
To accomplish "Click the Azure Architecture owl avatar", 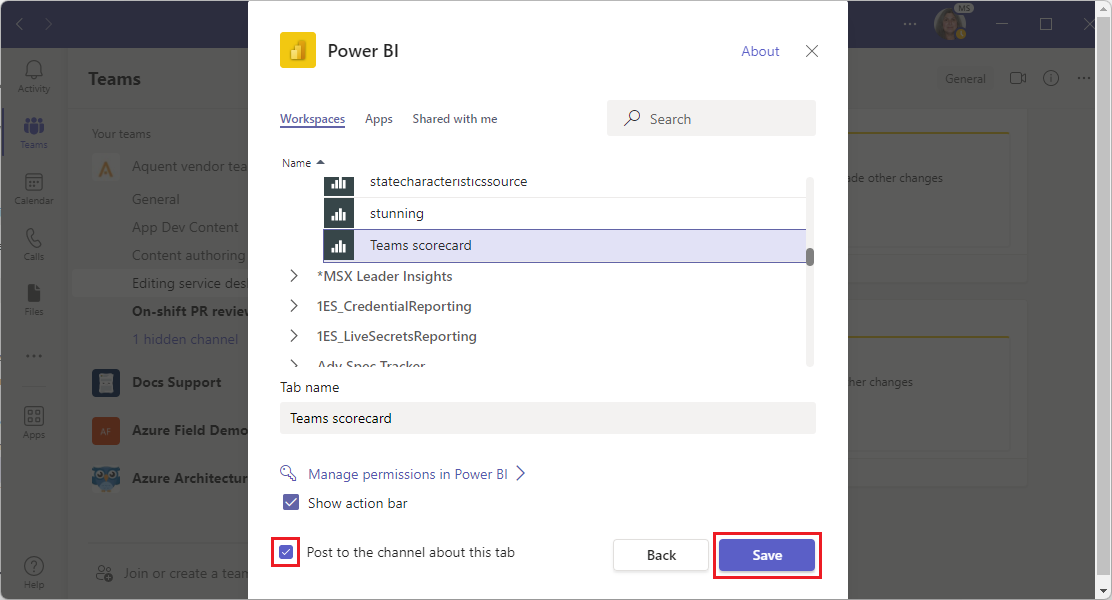I will (x=106, y=479).
